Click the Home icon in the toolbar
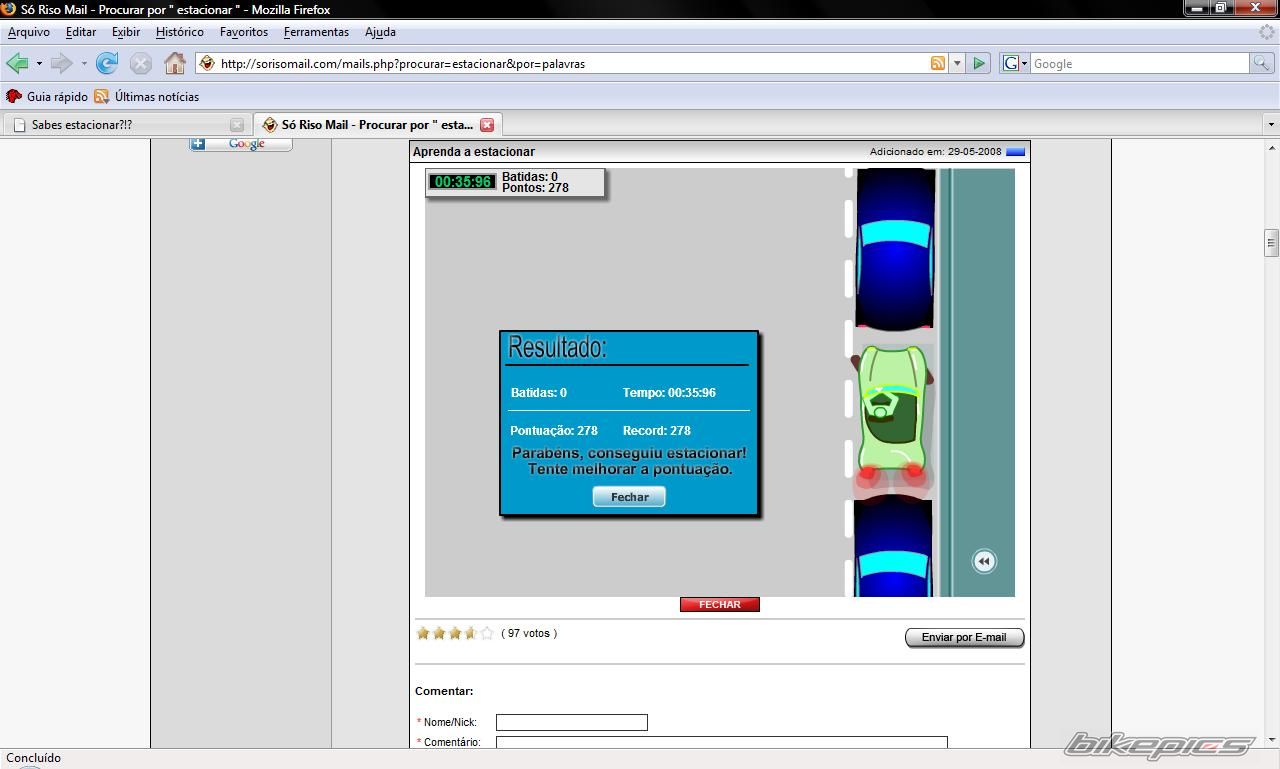 [174, 64]
